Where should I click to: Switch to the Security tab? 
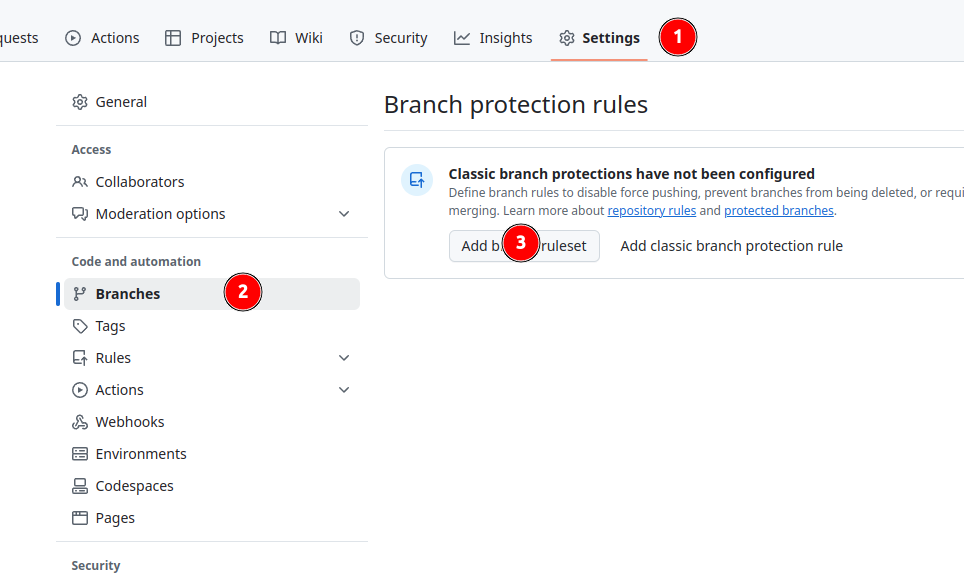[388, 38]
